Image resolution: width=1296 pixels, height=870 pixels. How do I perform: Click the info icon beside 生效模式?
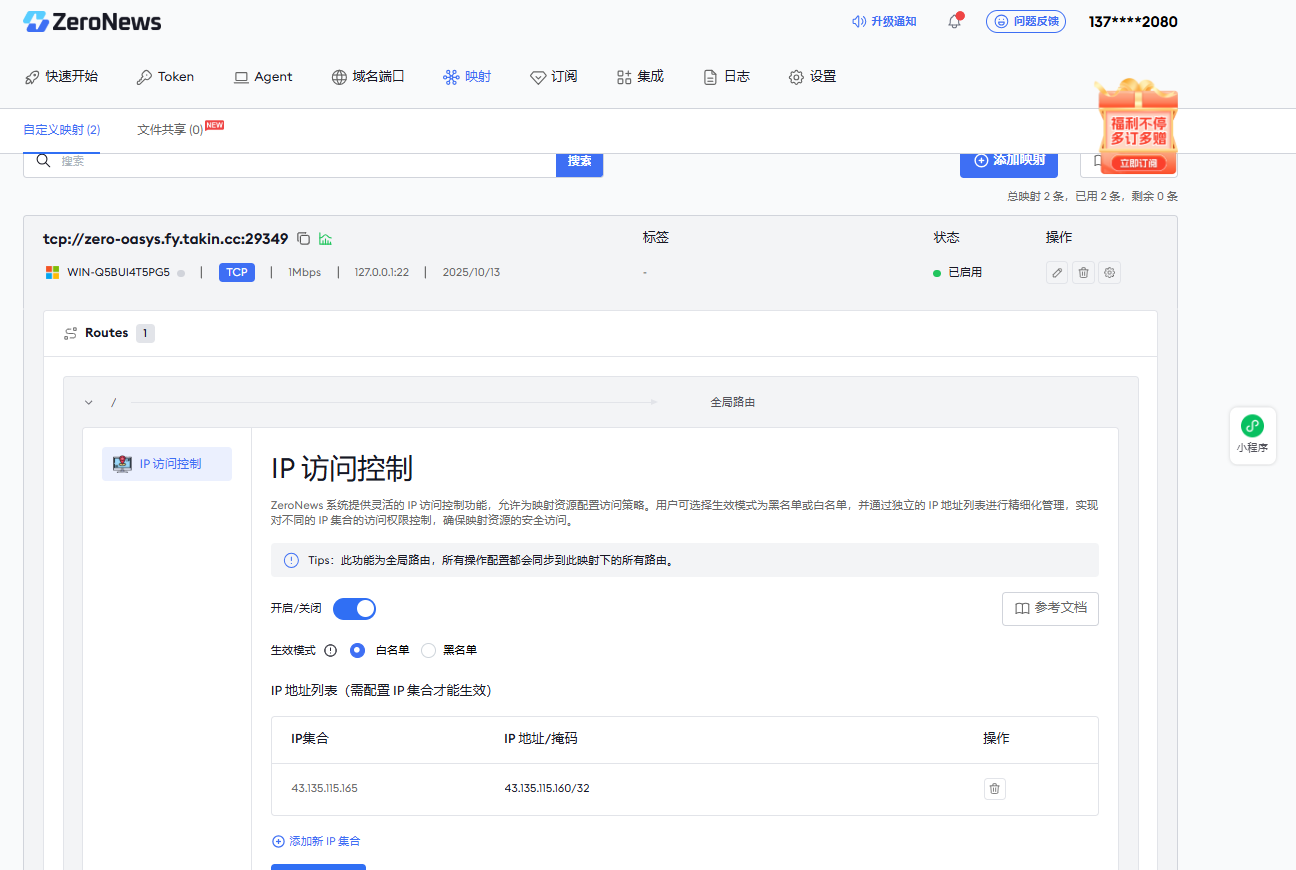tap(331, 650)
